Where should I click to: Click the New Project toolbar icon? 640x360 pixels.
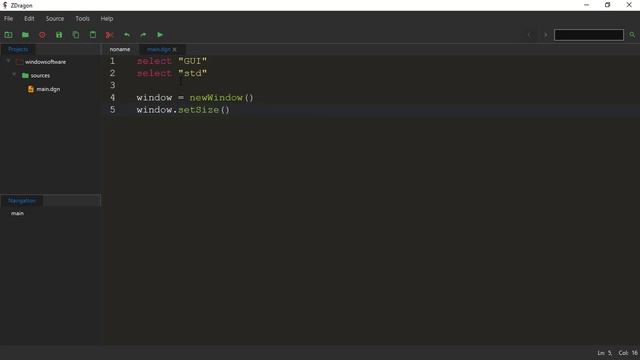pos(8,35)
